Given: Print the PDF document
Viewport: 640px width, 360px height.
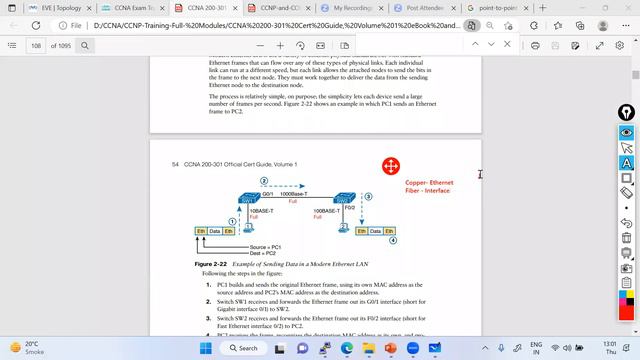Looking at the screenshot, I should coord(535,46).
